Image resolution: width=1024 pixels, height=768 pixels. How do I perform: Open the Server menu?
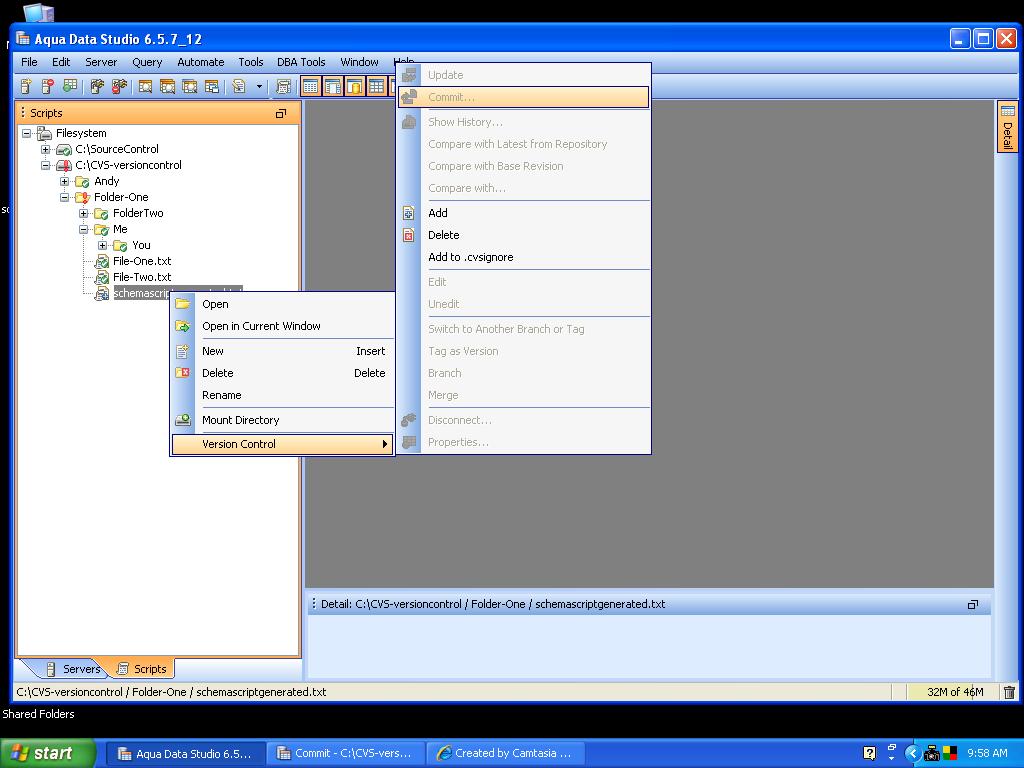click(101, 62)
